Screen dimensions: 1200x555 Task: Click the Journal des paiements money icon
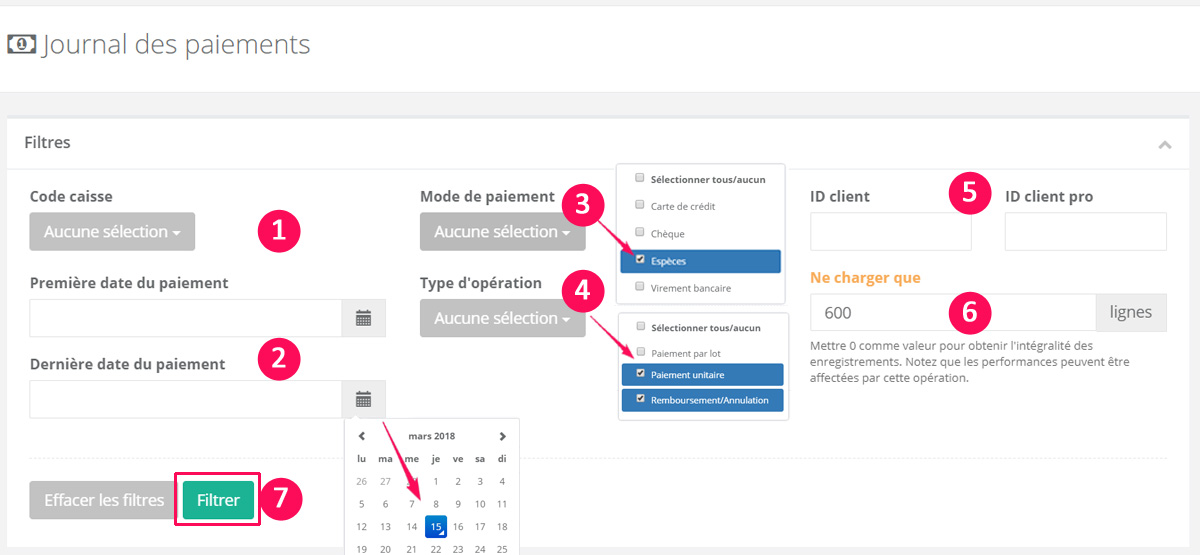coord(21,45)
